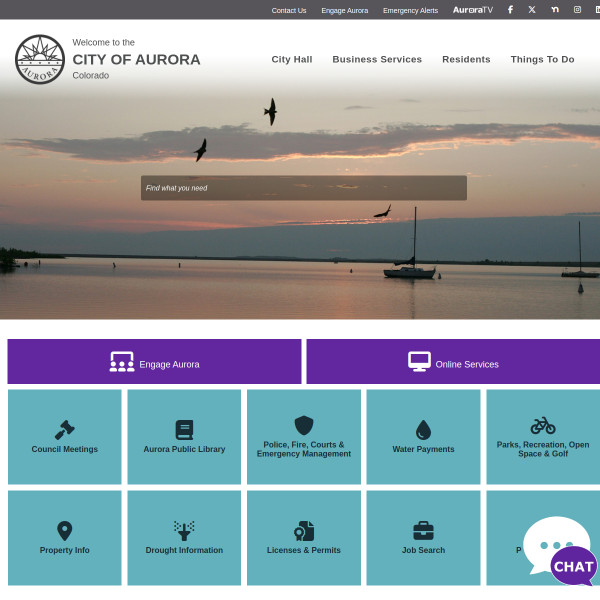Open the Nextdoor icon in top bar
This screenshot has height=600, width=600.
555,10
